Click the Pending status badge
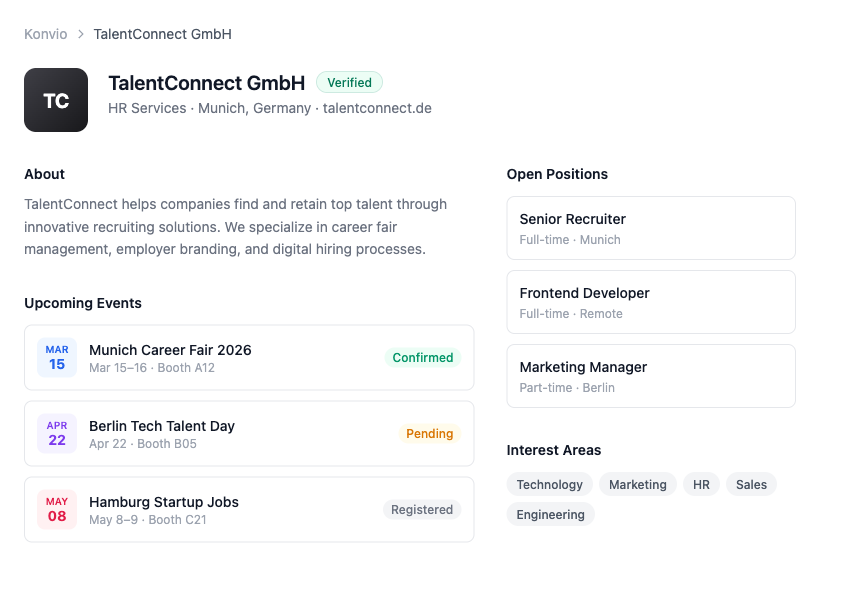Viewport: 860px width, 600px height. tap(430, 433)
